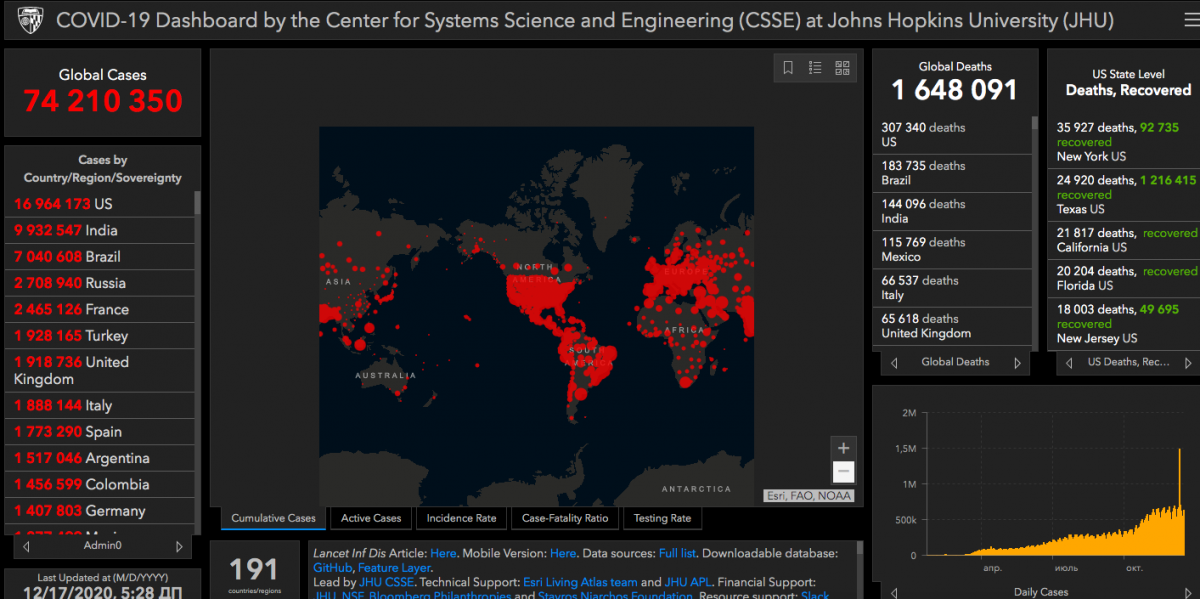The width and height of the screenshot is (1200, 599).
Task: Open the map bookmarks icon
Action: point(788,68)
